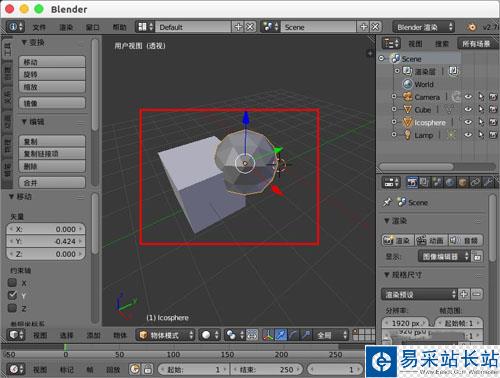
Task: Add a new scene with the plus button
Action: click(x=364, y=27)
